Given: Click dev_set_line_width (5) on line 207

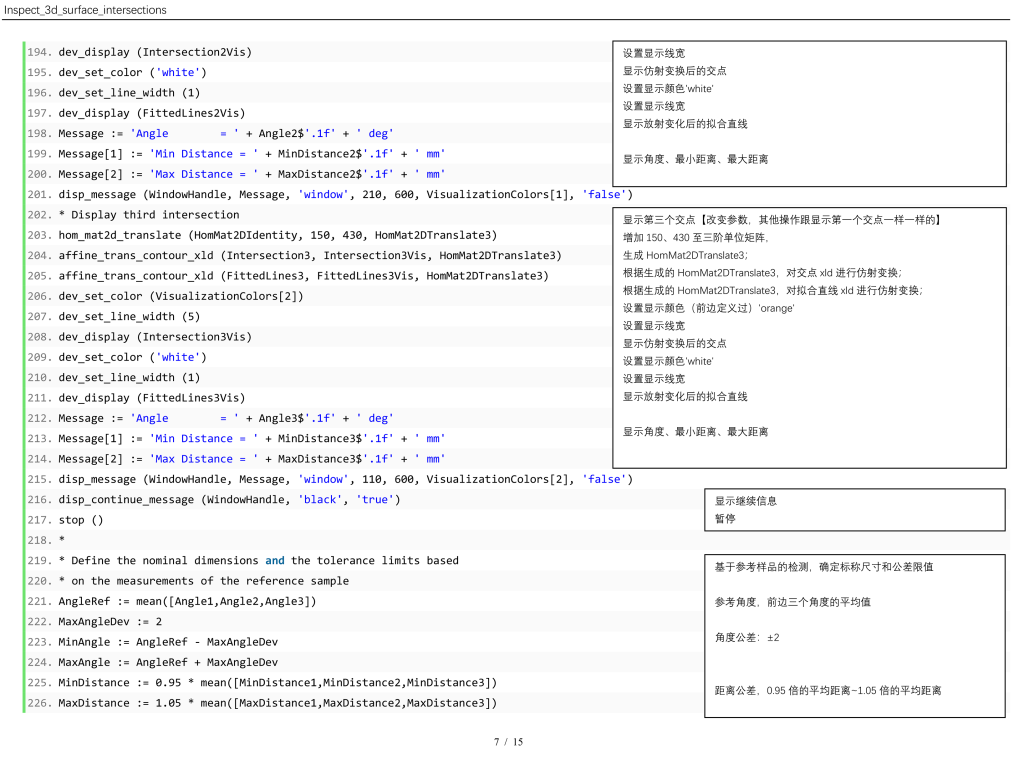Looking at the screenshot, I should (x=129, y=317).
